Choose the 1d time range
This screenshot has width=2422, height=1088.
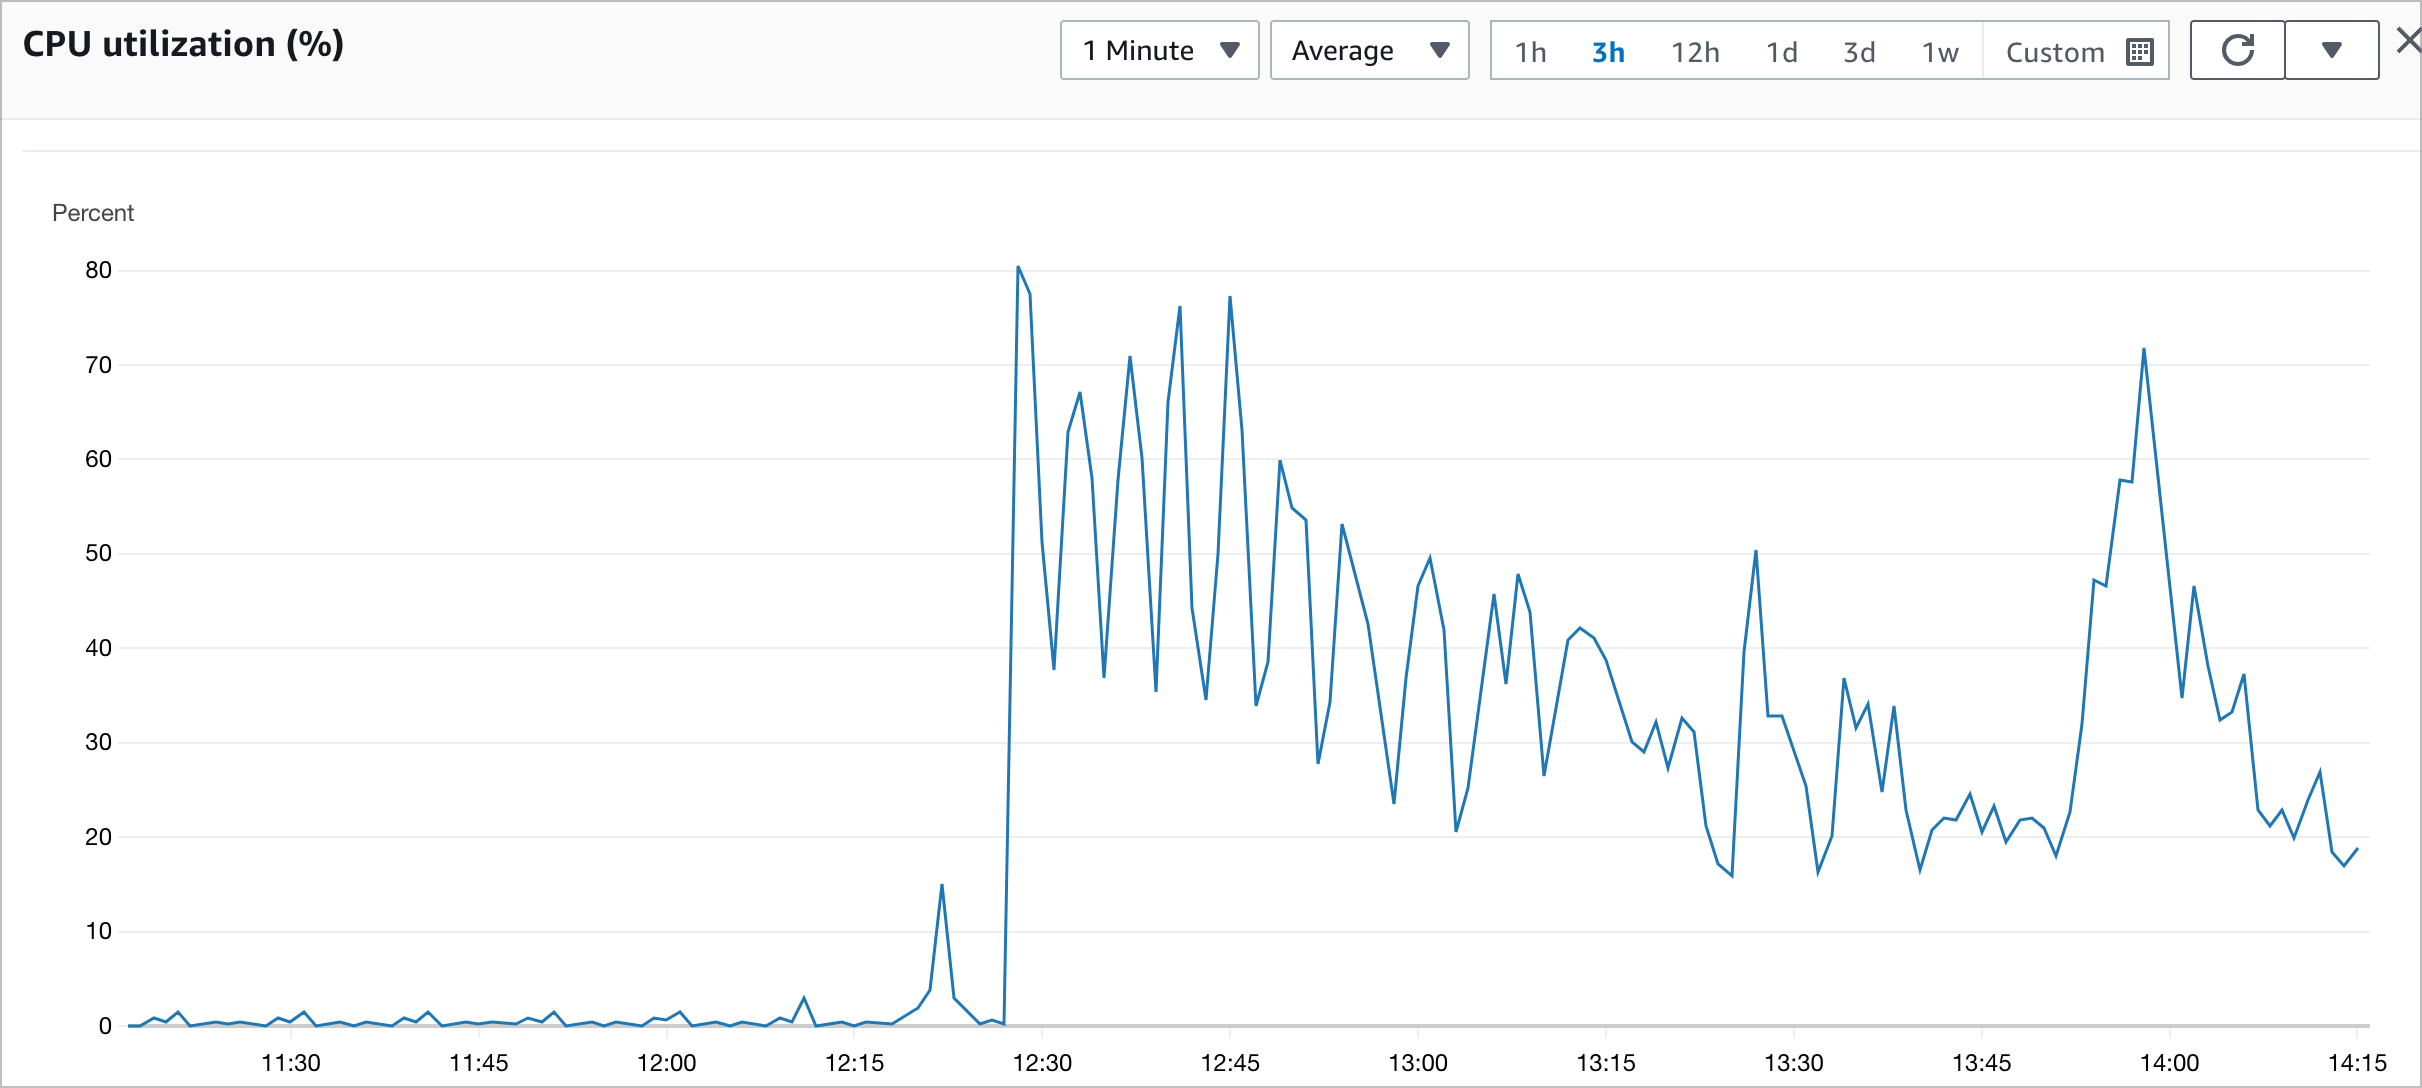[x=1781, y=52]
